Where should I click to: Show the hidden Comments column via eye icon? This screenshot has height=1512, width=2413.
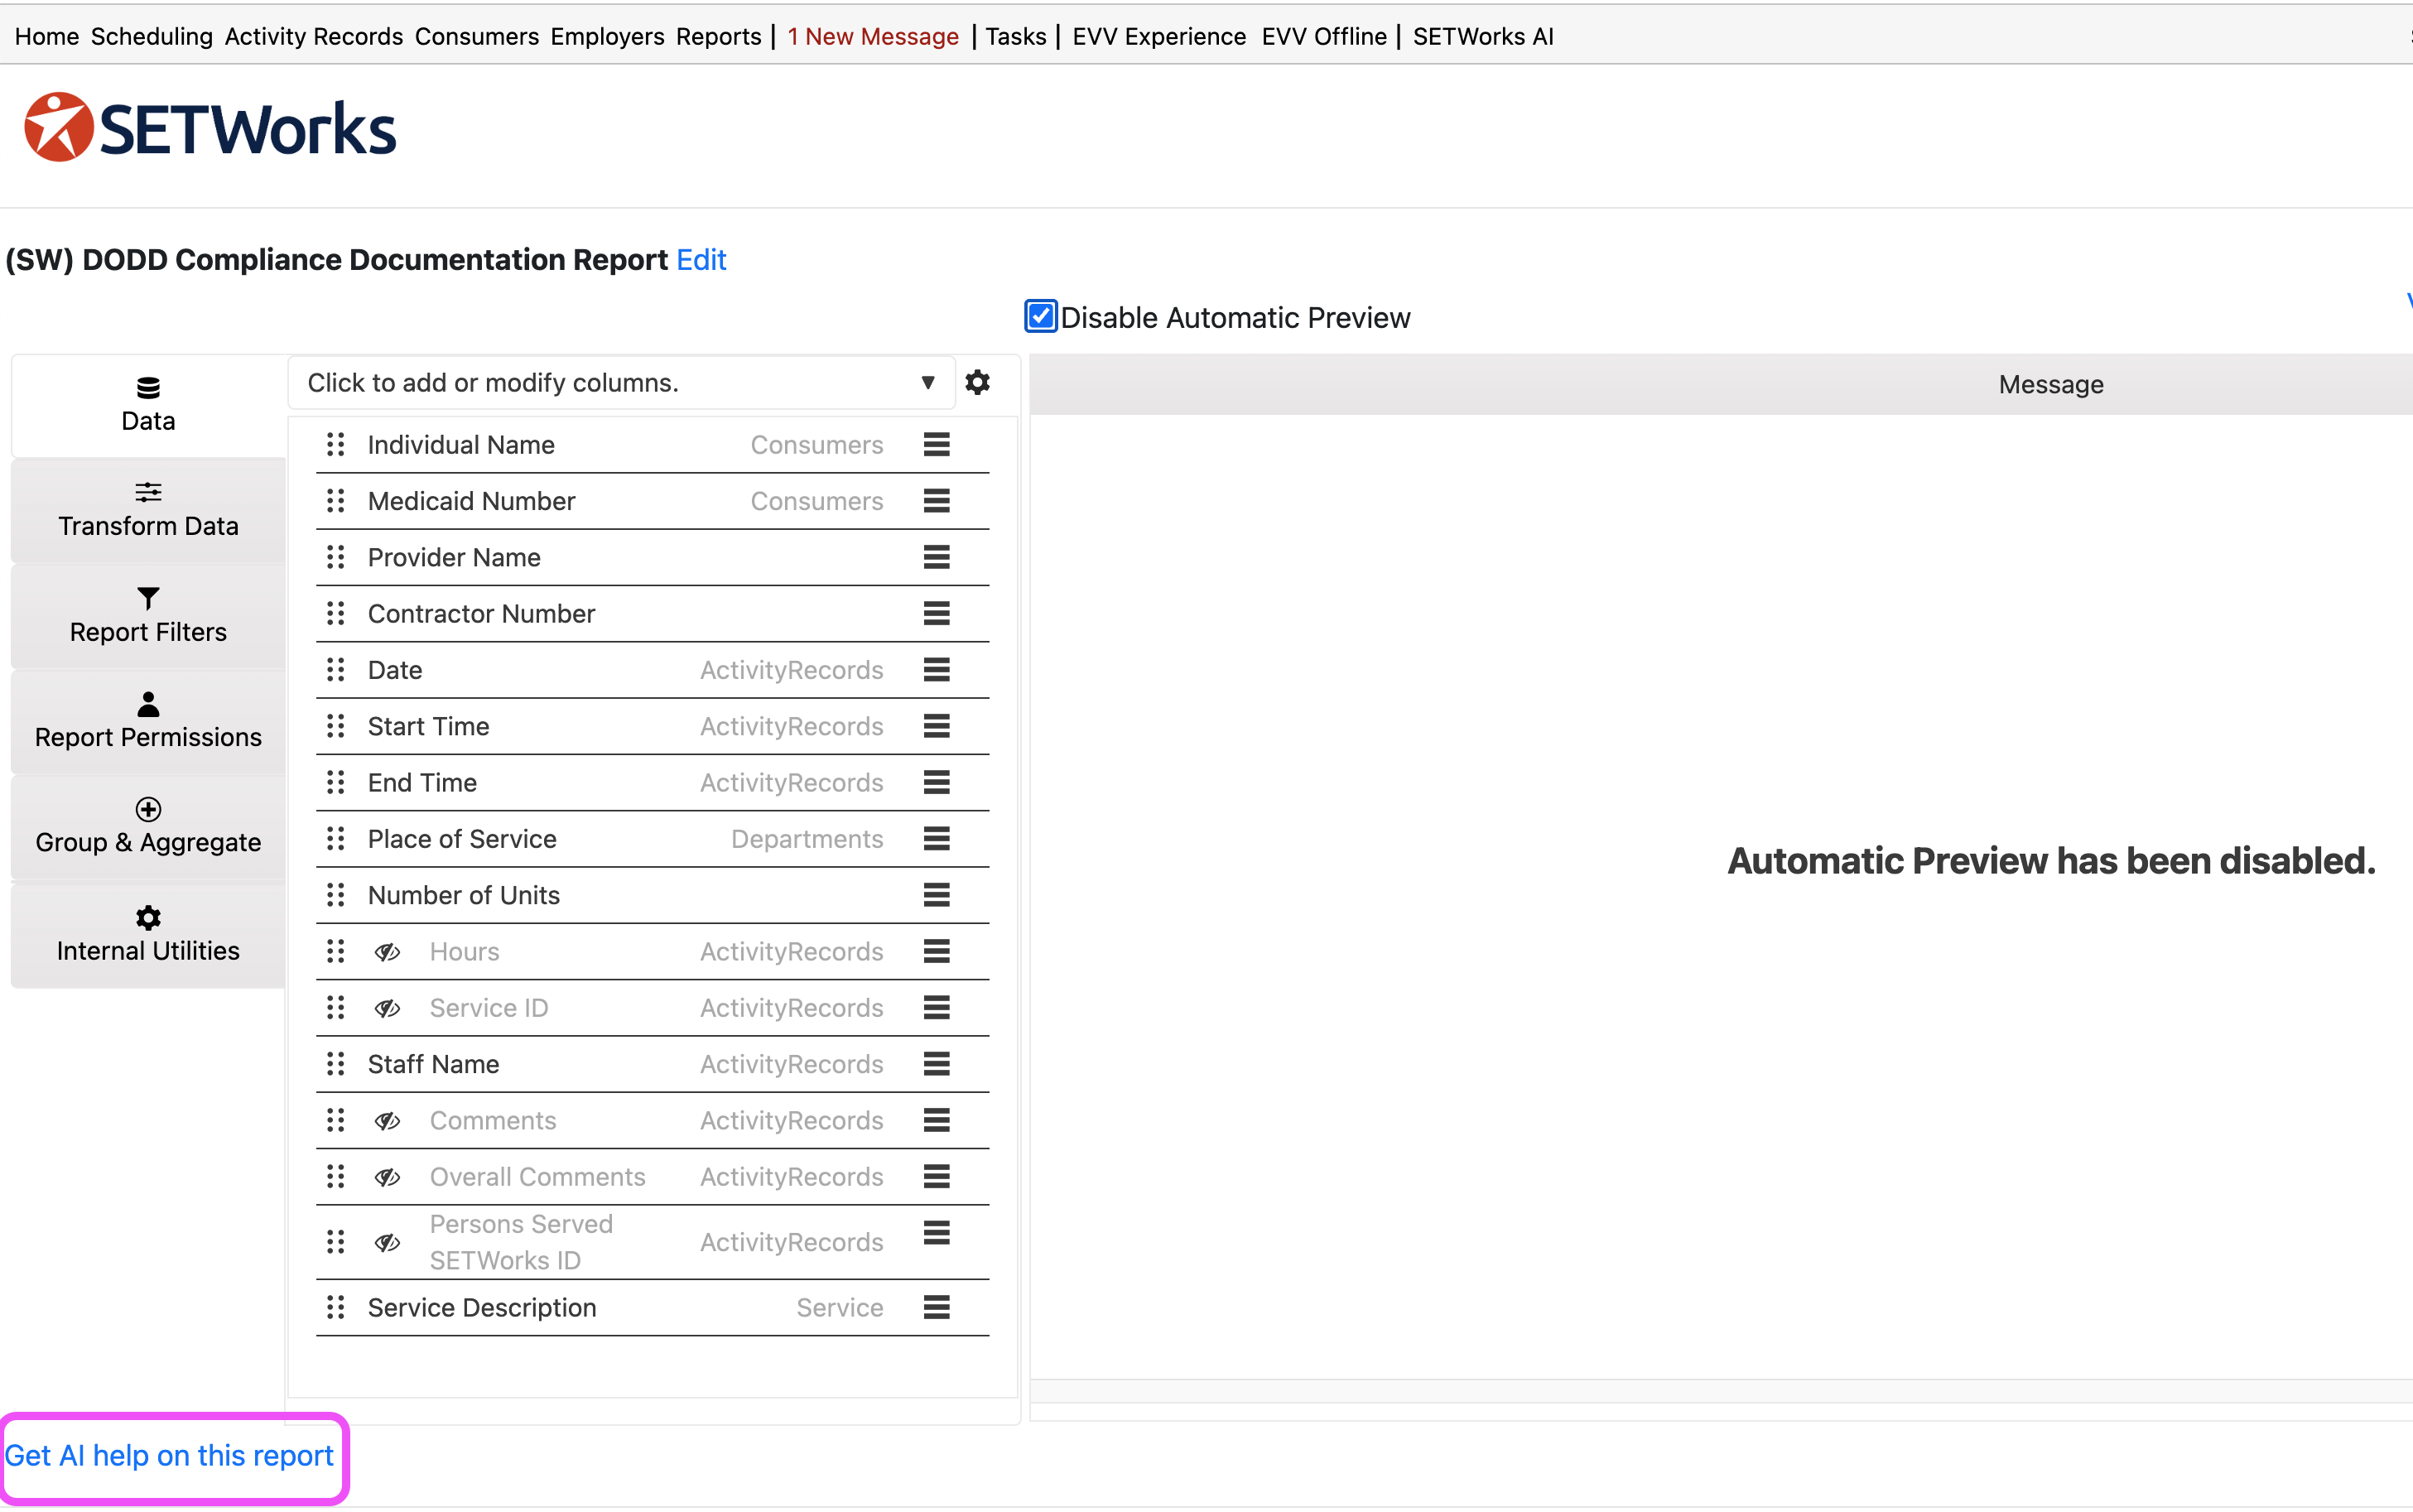pos(387,1121)
